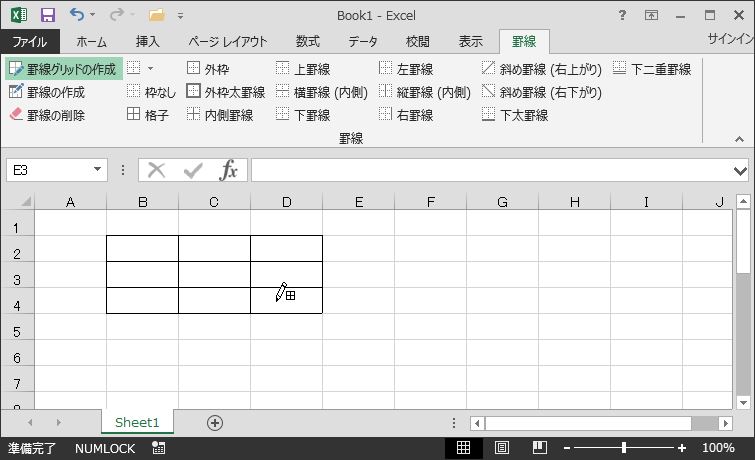
Task: Click the Name Box showing E3
Action: coord(48,170)
